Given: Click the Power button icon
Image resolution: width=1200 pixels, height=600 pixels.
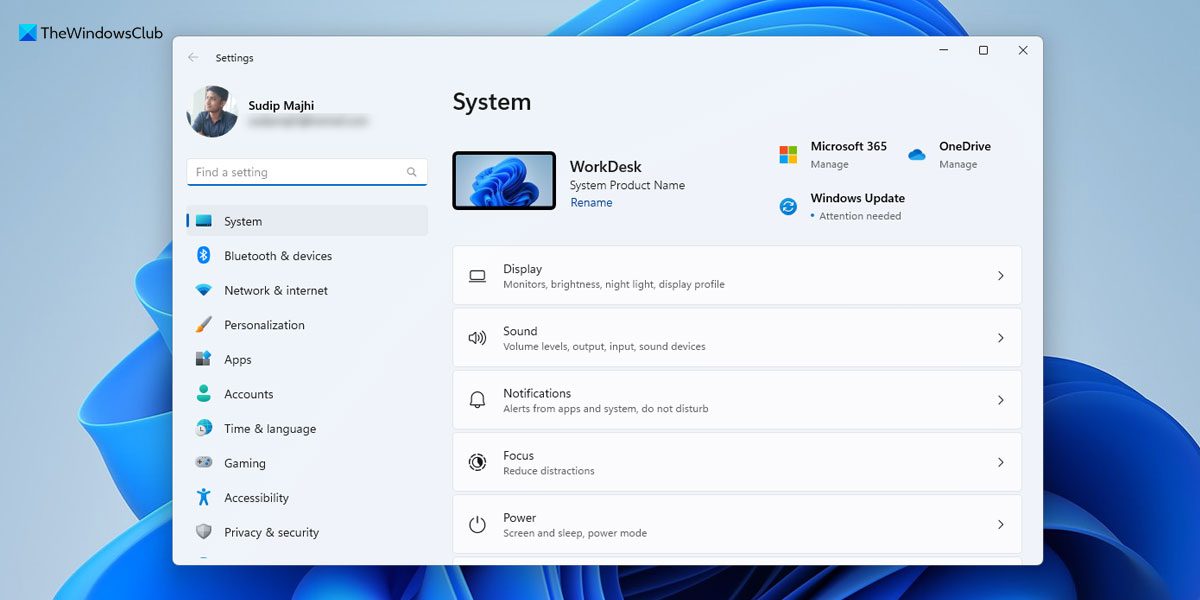Looking at the screenshot, I should tap(478, 525).
